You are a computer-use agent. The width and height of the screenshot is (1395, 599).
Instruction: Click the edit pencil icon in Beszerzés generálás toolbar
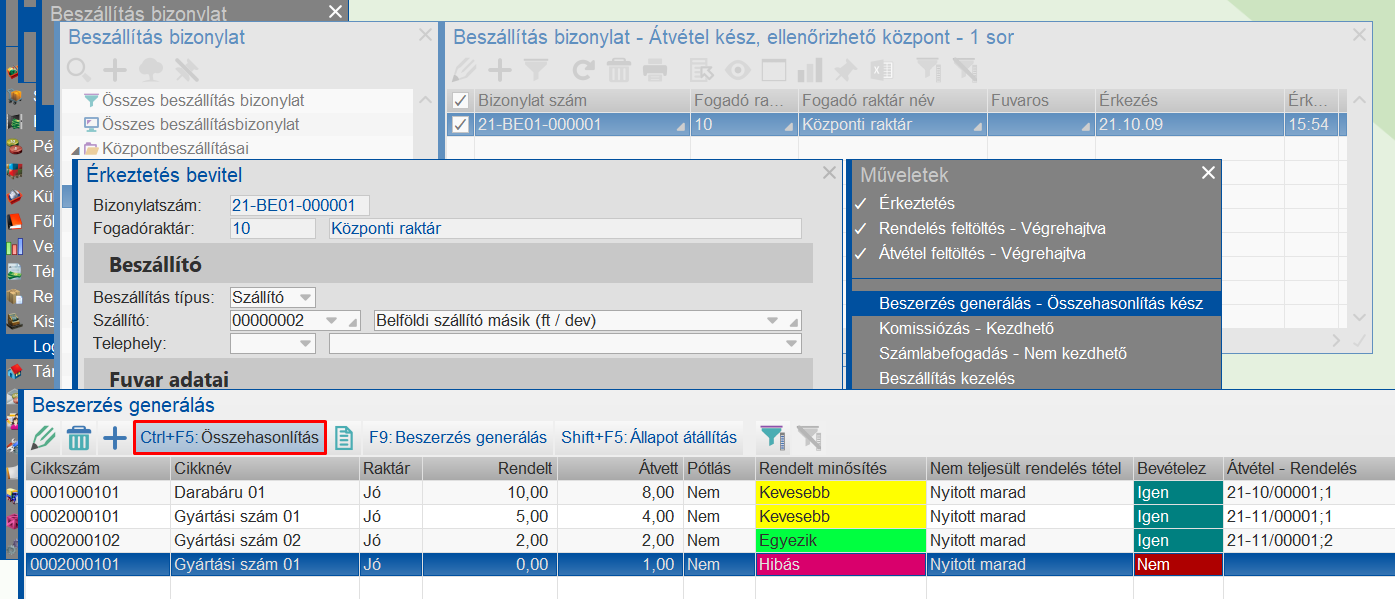pyautogui.click(x=44, y=438)
